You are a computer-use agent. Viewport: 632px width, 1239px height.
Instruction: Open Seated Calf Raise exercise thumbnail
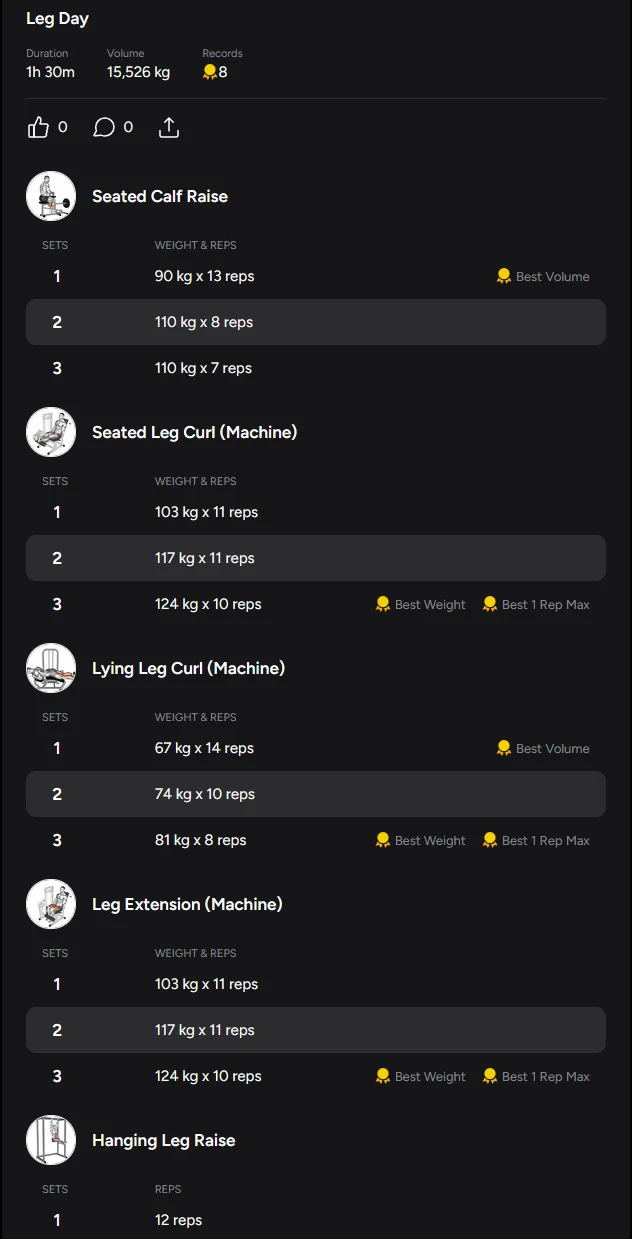tap(51, 196)
